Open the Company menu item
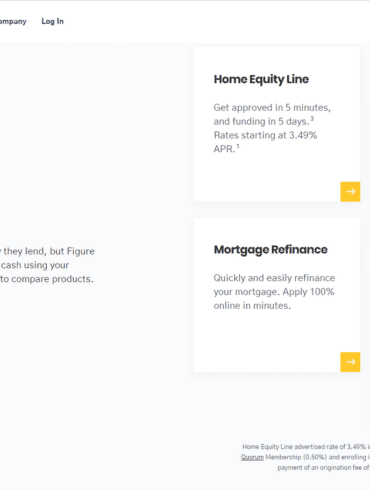 pos(13,21)
